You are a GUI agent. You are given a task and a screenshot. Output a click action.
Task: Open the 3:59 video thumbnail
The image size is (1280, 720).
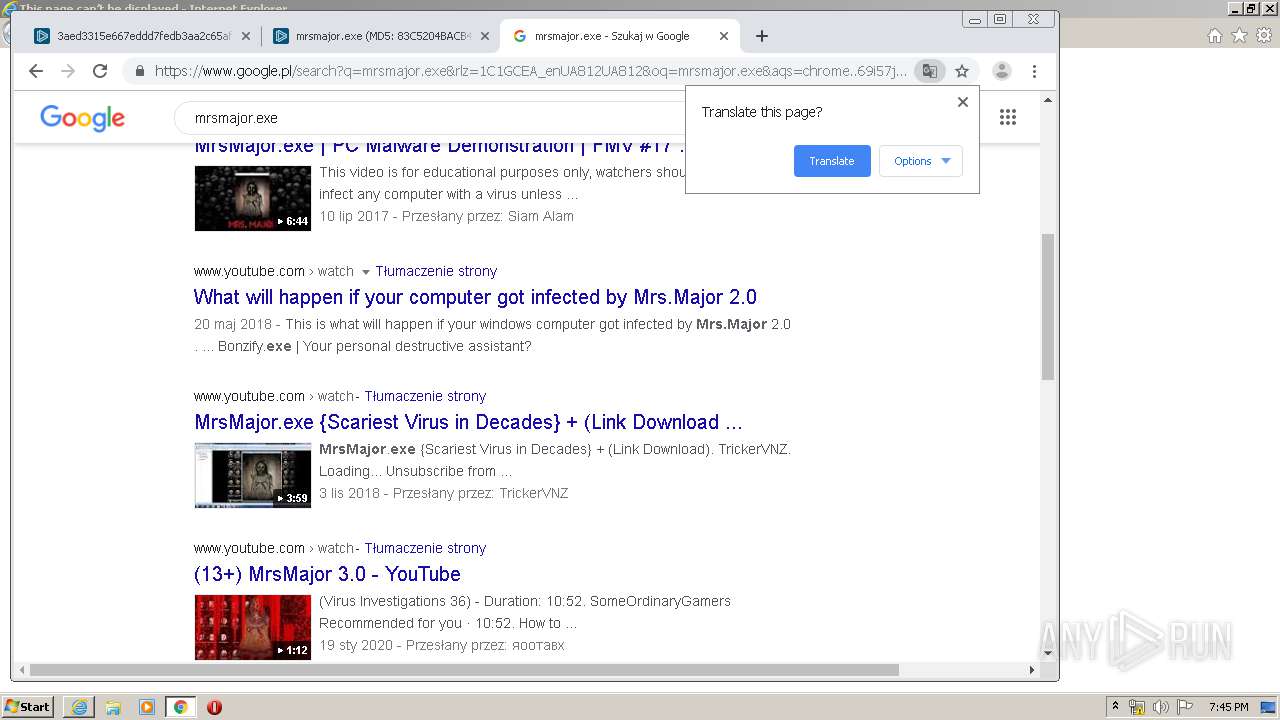pos(252,475)
